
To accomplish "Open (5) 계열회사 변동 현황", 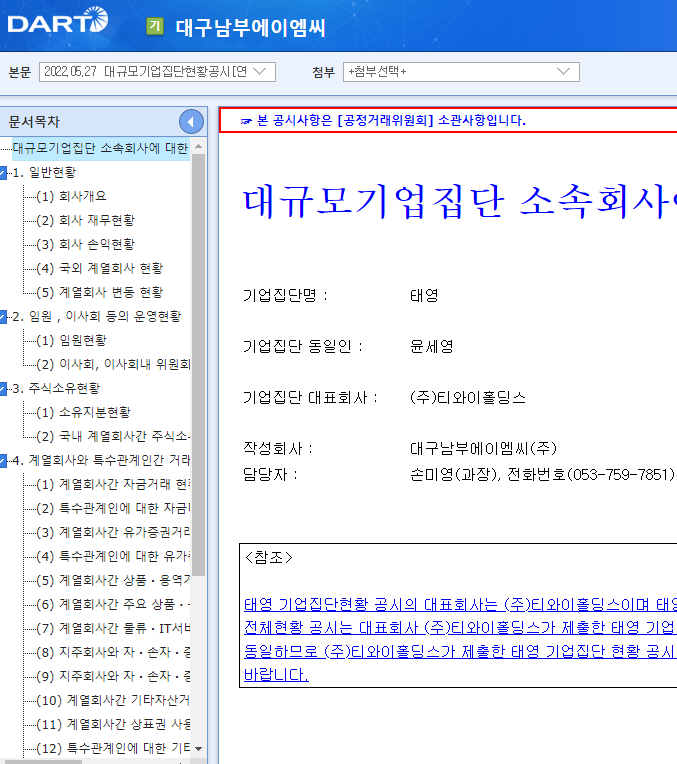I will point(99,292).
